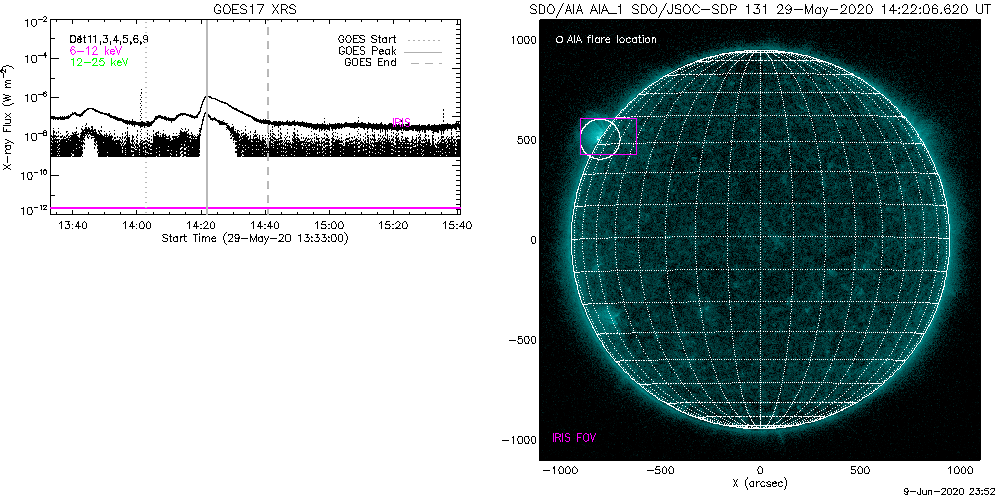The image size is (1000, 500).
Task: Click the top edge of the magenta IRIS FOV box
Action: pyautogui.click(x=608, y=118)
